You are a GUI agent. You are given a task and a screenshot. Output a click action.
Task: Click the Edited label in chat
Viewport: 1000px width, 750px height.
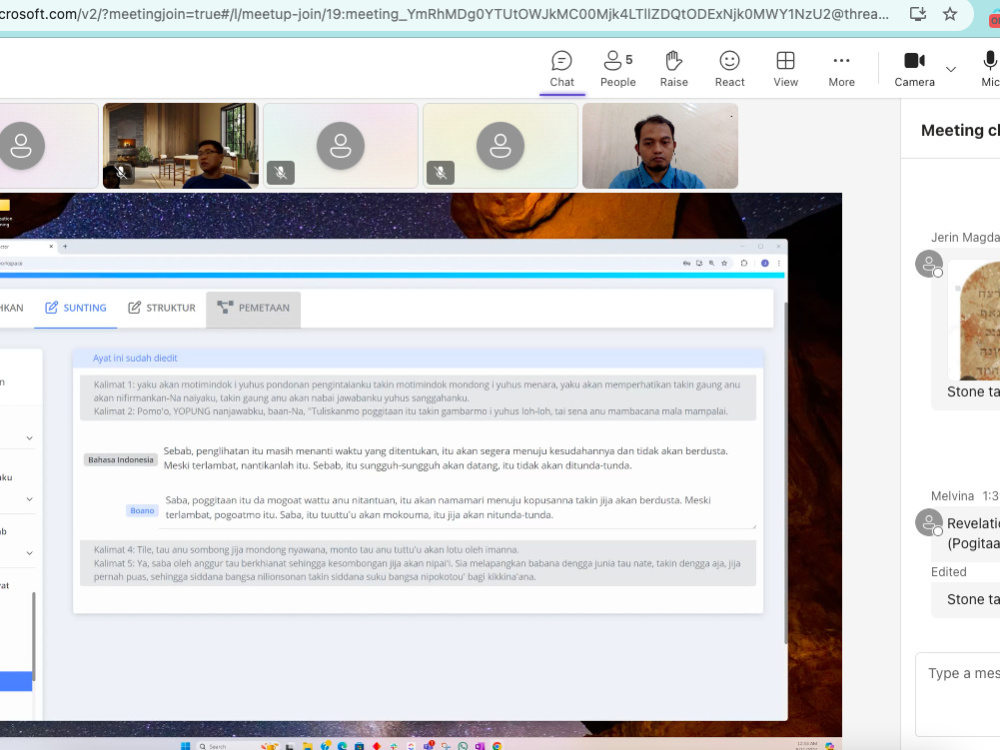948,572
